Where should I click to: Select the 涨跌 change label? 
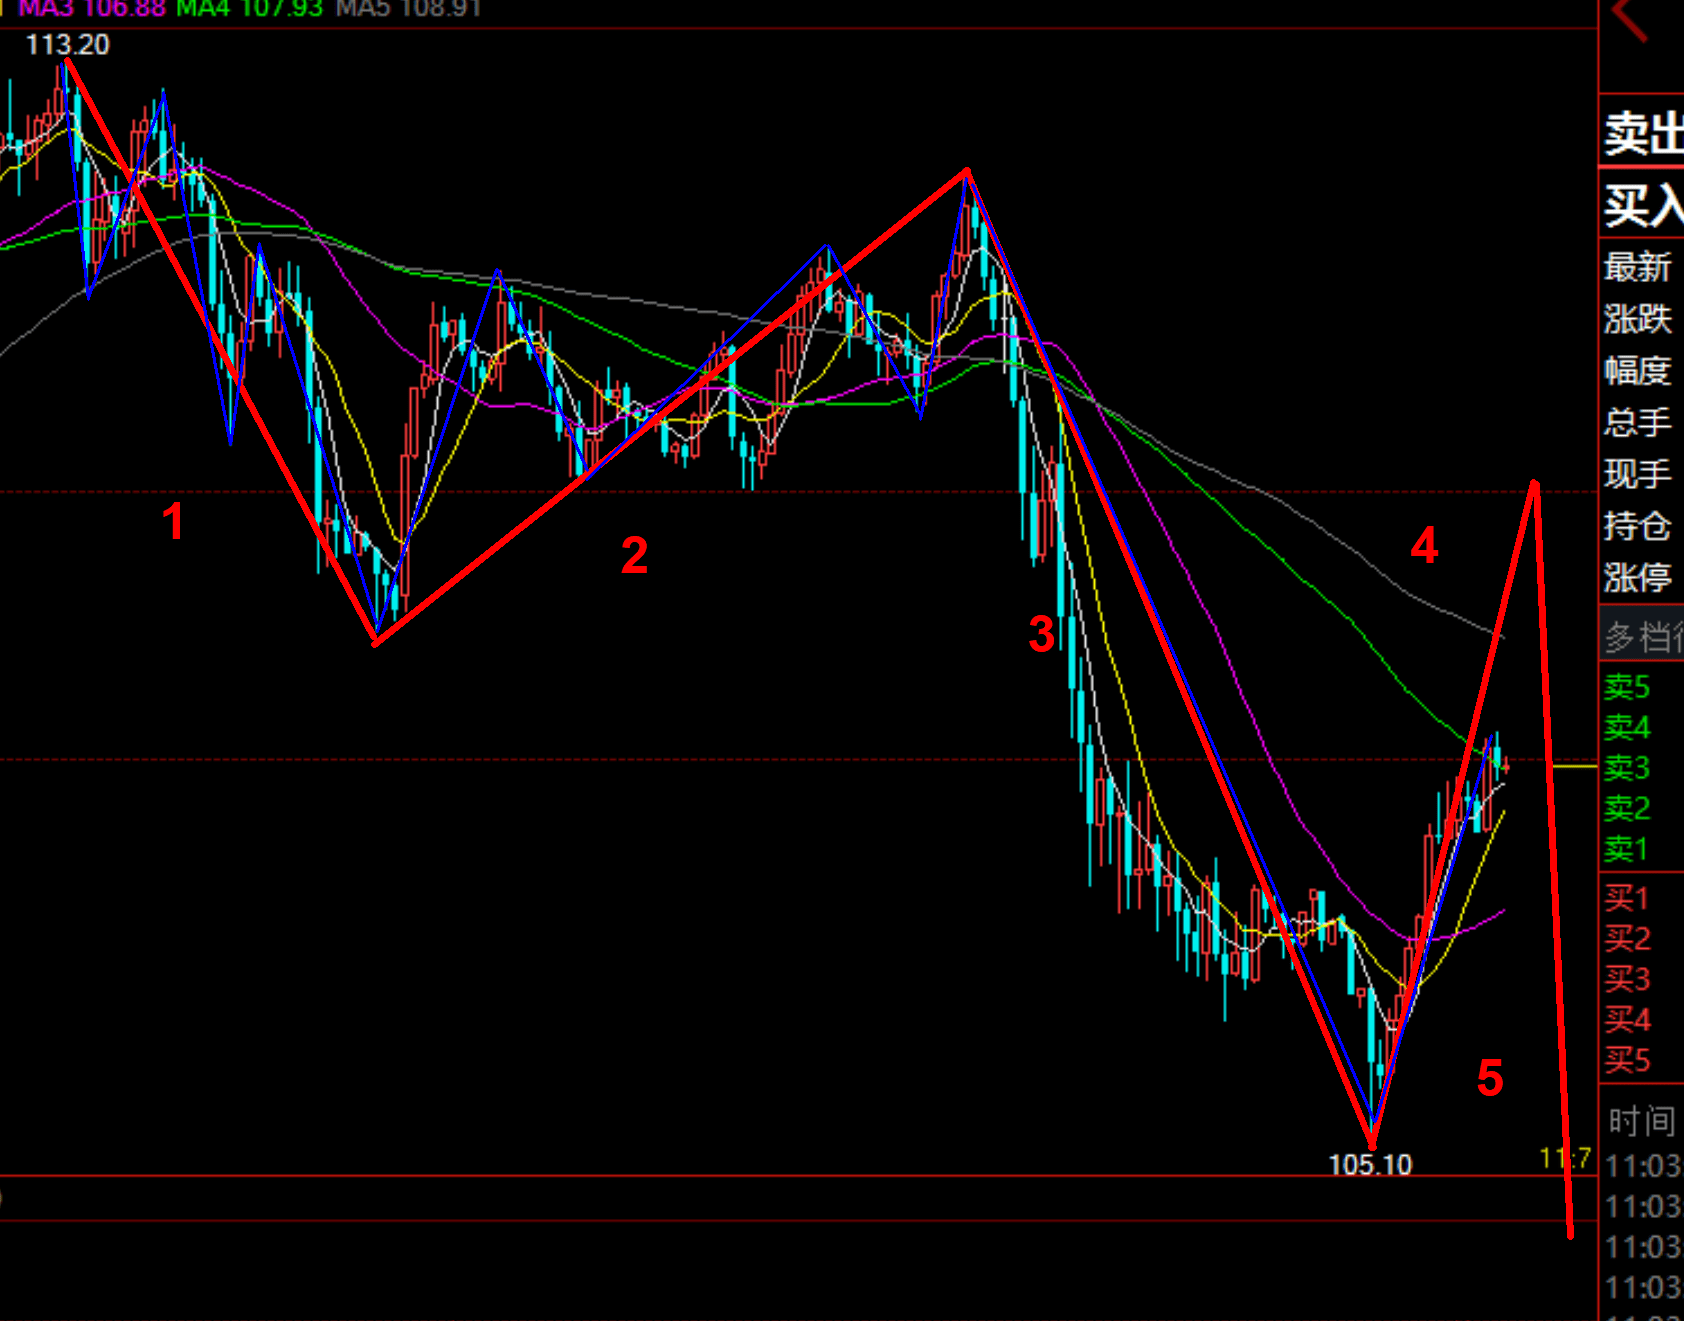1637,319
